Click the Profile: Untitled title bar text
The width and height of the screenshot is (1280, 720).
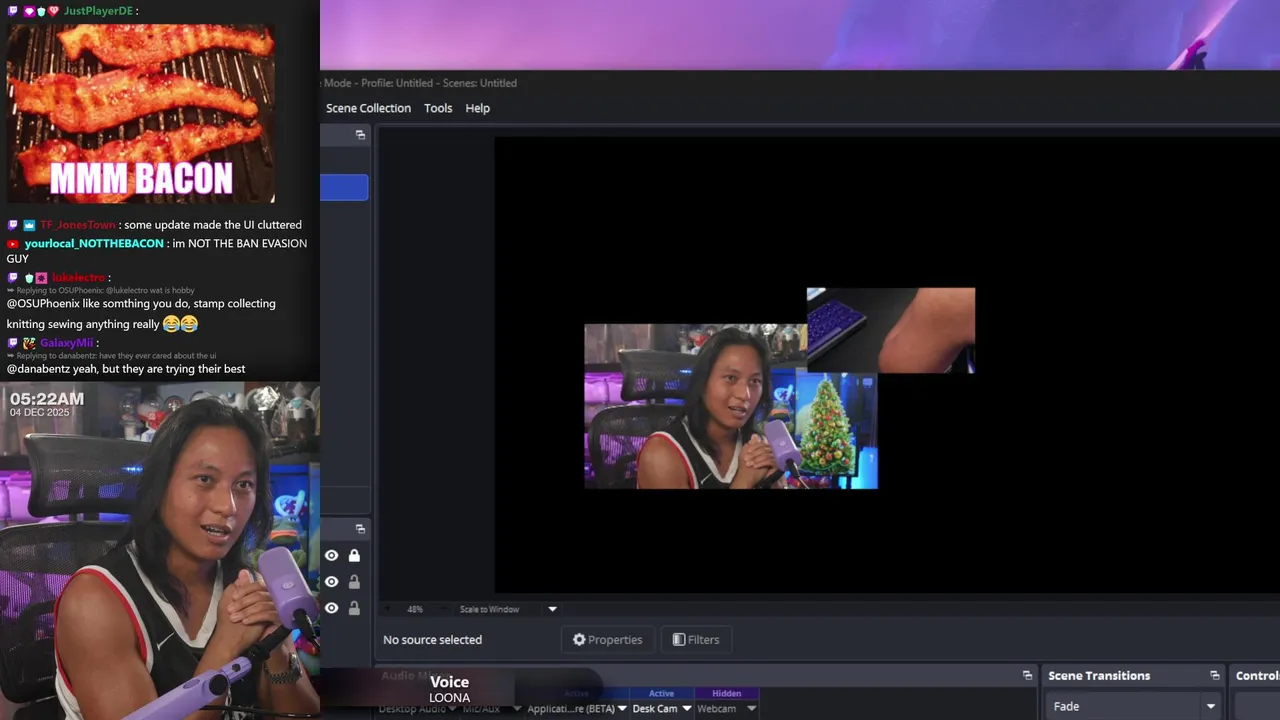pos(398,83)
